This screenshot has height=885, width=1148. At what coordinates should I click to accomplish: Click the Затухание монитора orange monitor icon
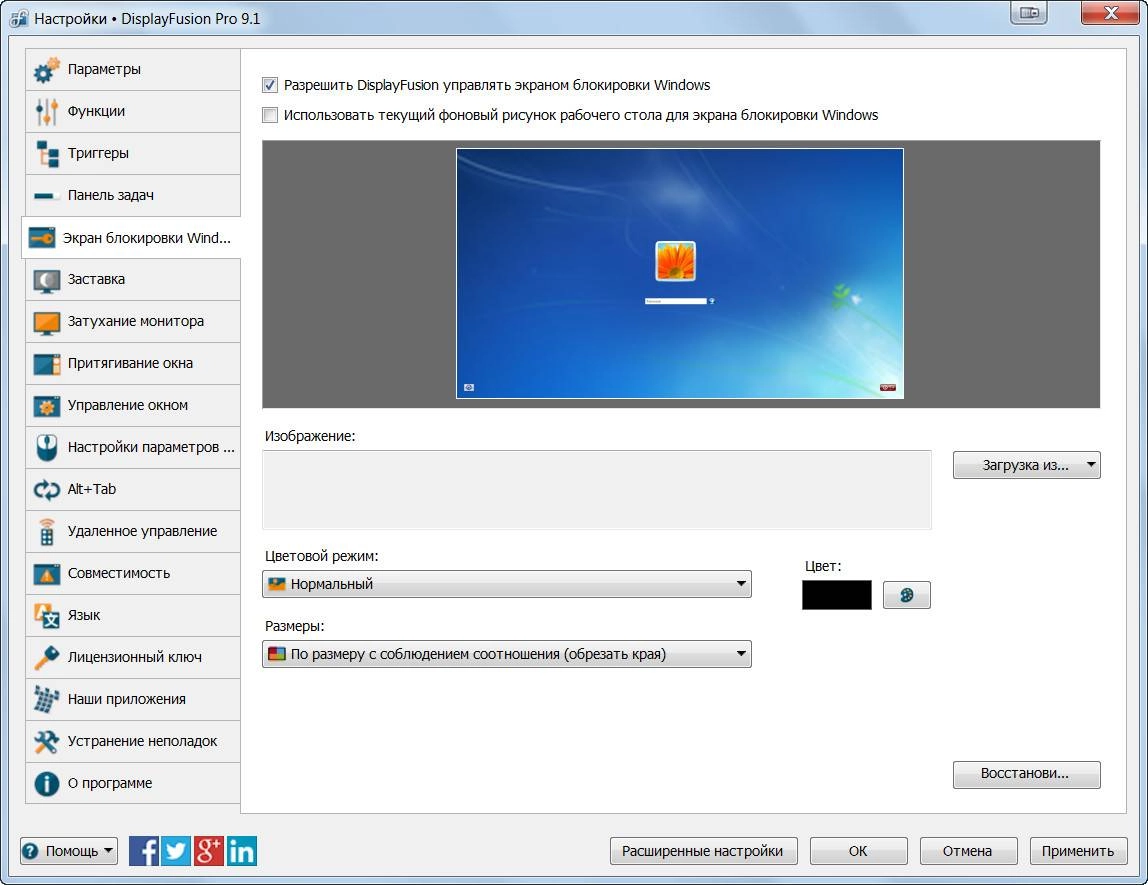pos(46,322)
